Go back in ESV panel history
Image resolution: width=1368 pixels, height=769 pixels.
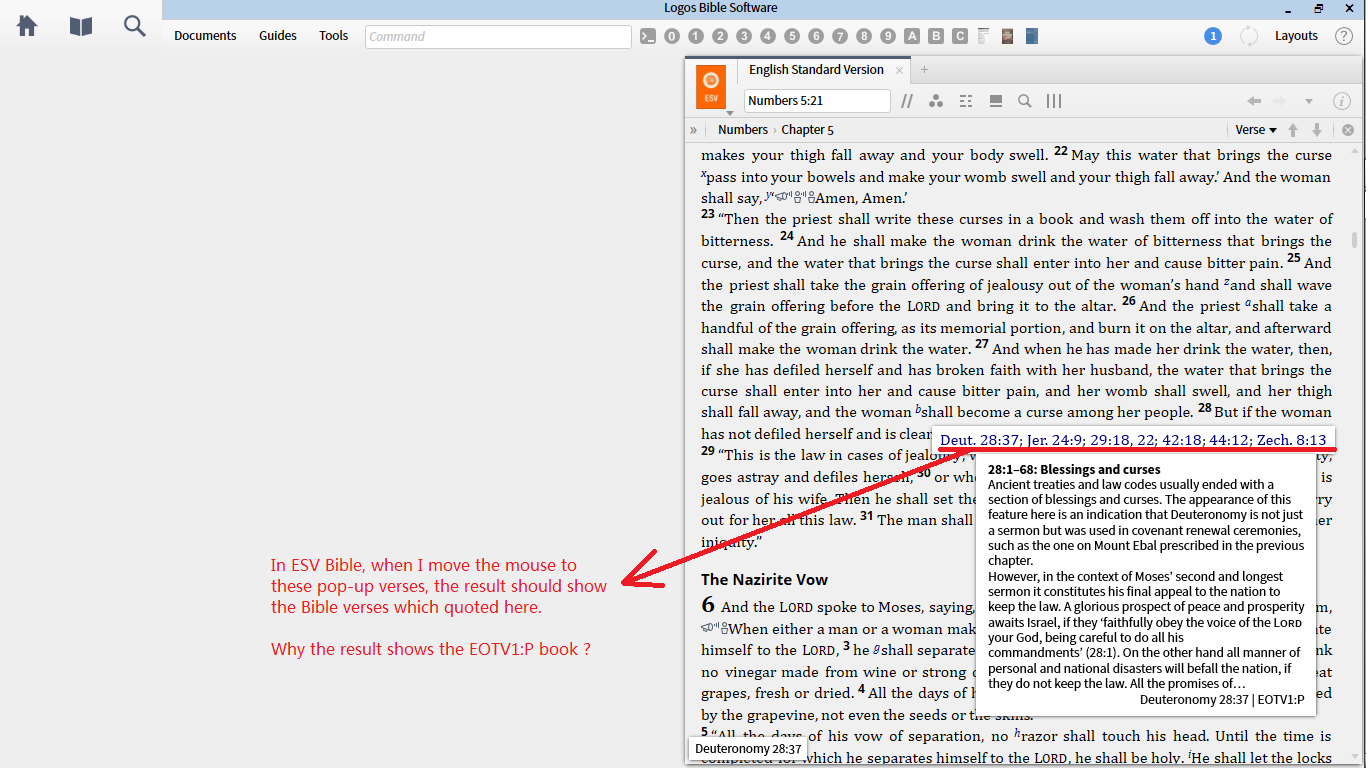coord(1254,101)
